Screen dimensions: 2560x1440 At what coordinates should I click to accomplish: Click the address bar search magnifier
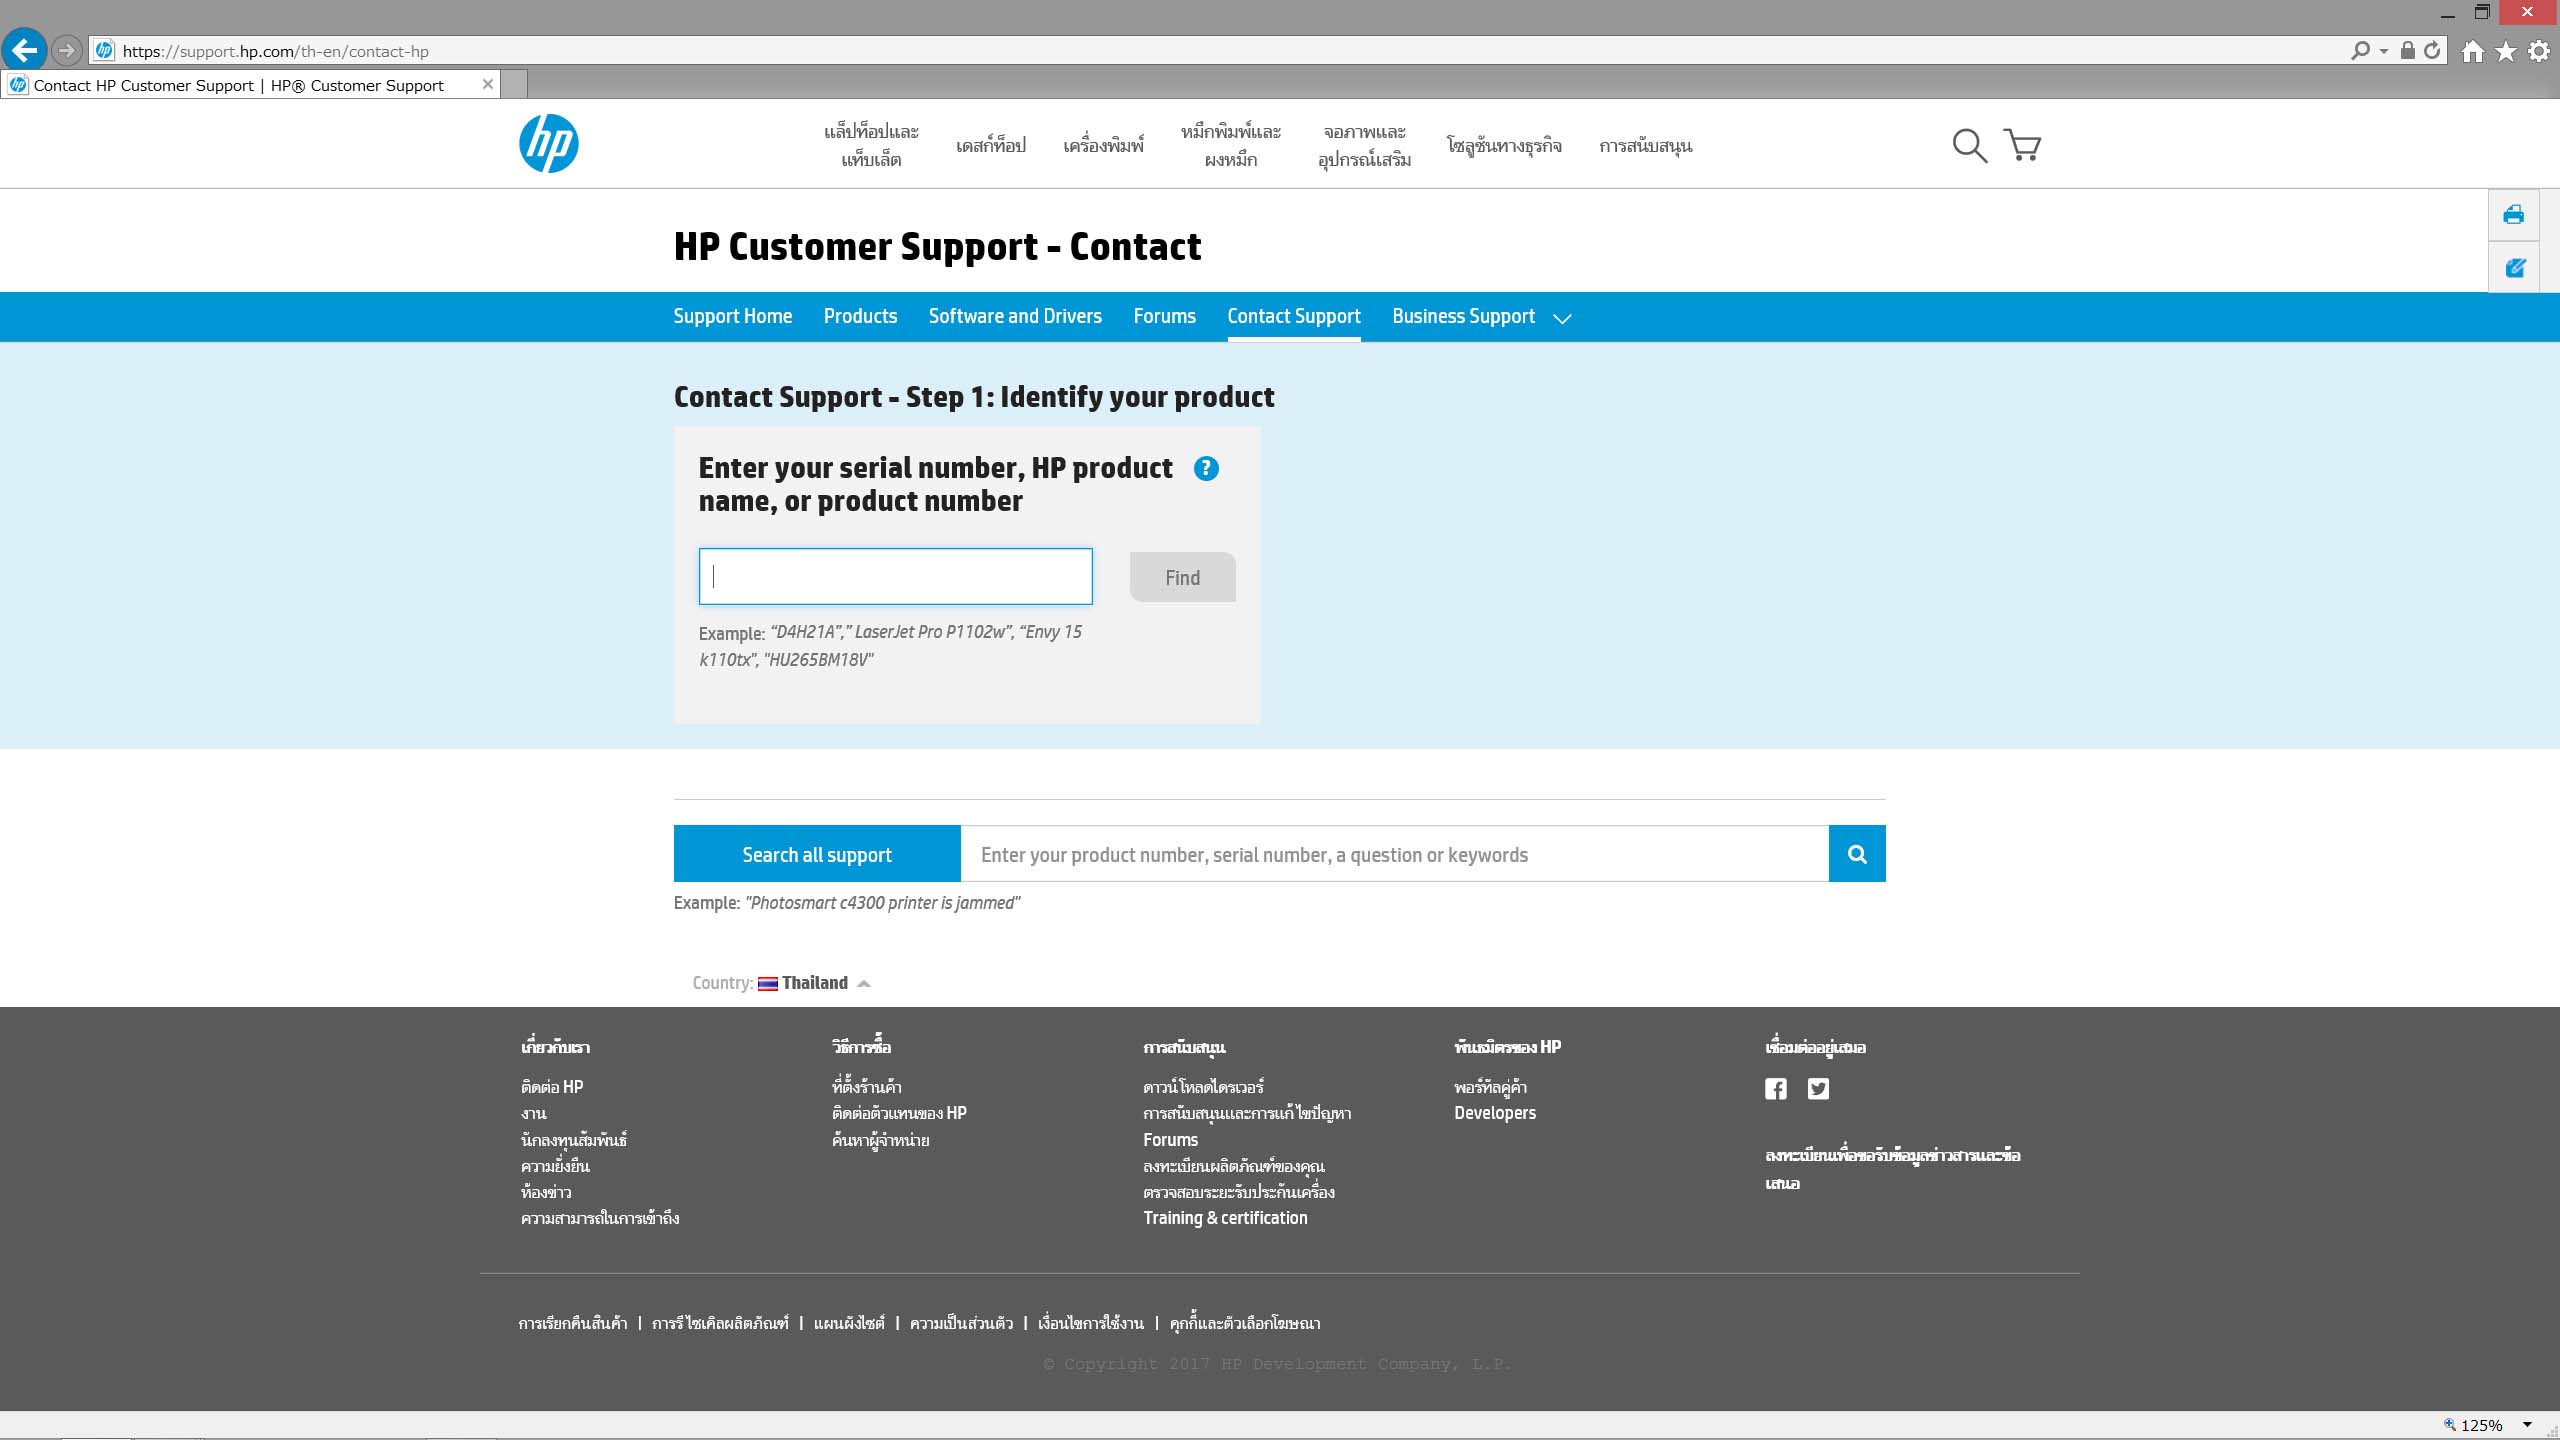pyautogui.click(x=2360, y=50)
